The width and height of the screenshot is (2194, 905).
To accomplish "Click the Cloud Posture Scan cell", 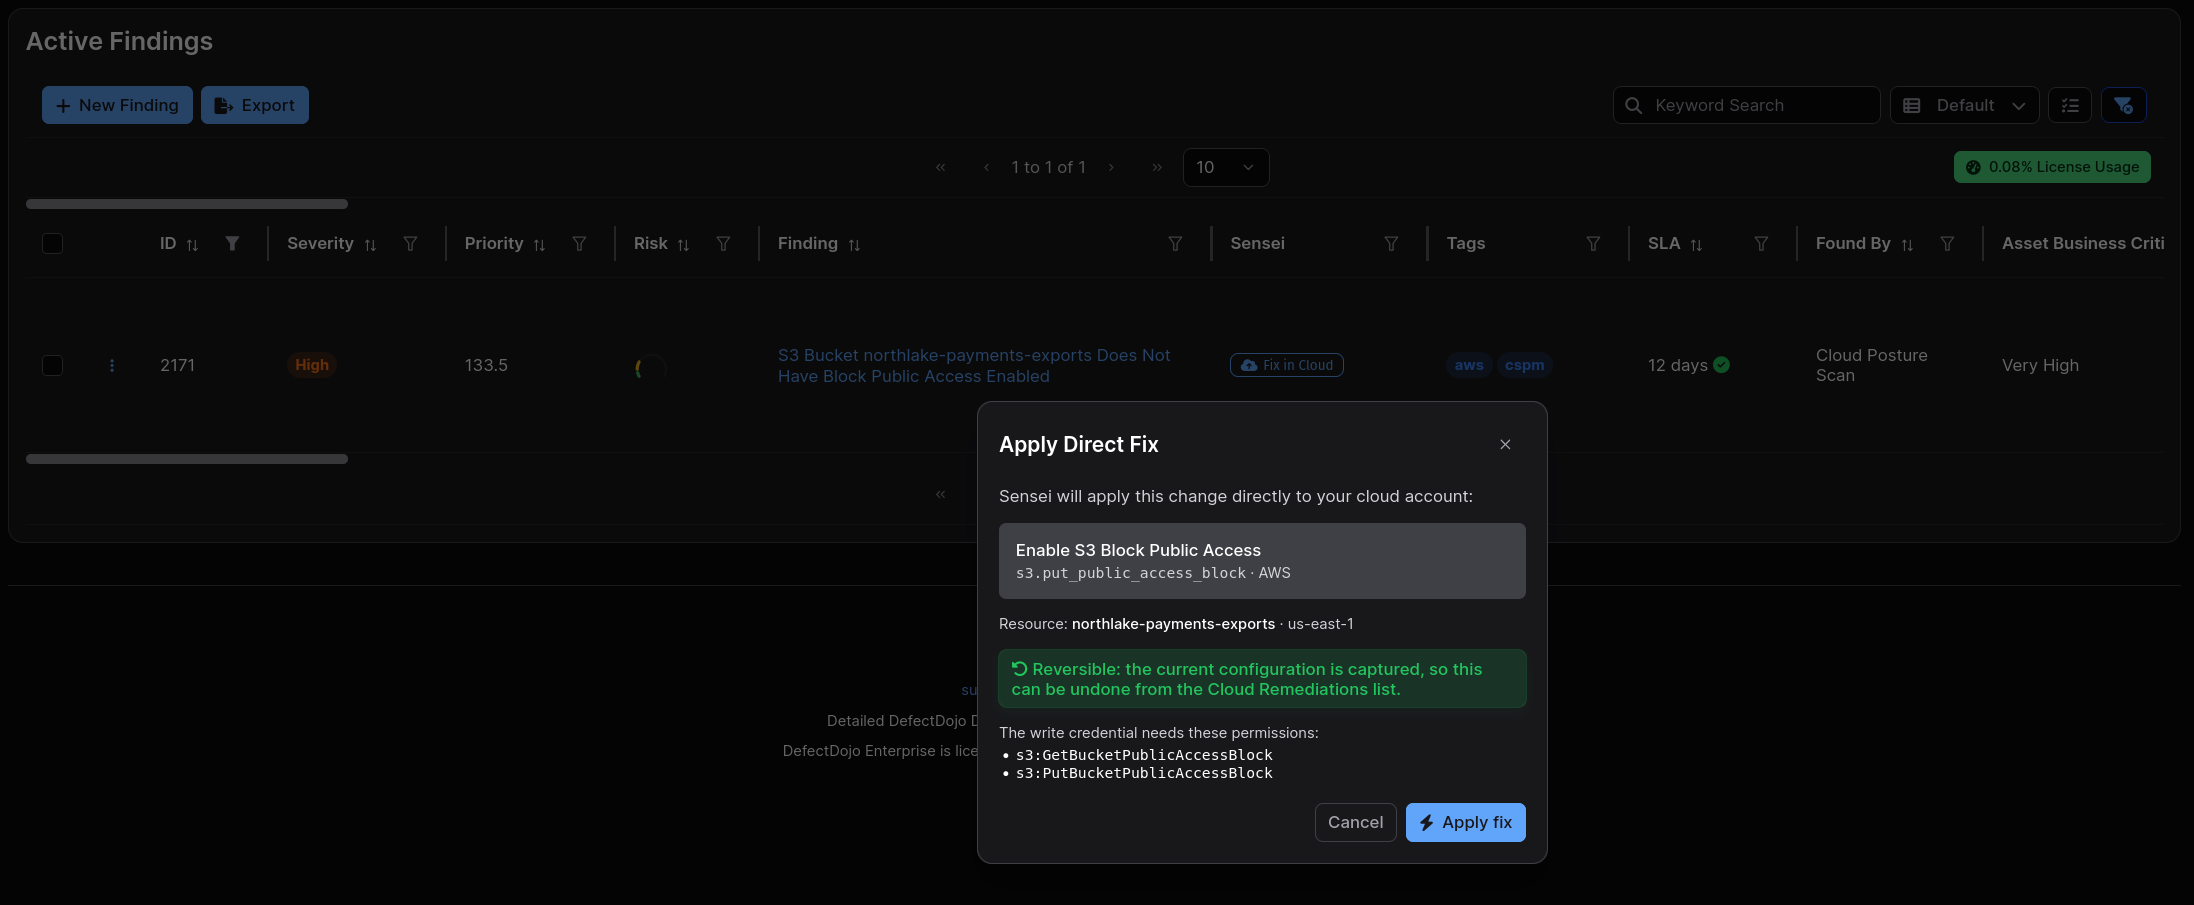I will (1871, 365).
